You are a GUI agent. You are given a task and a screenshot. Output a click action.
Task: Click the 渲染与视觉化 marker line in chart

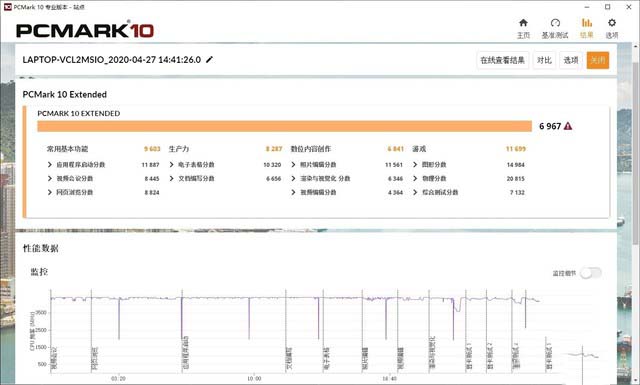[x=429, y=331]
